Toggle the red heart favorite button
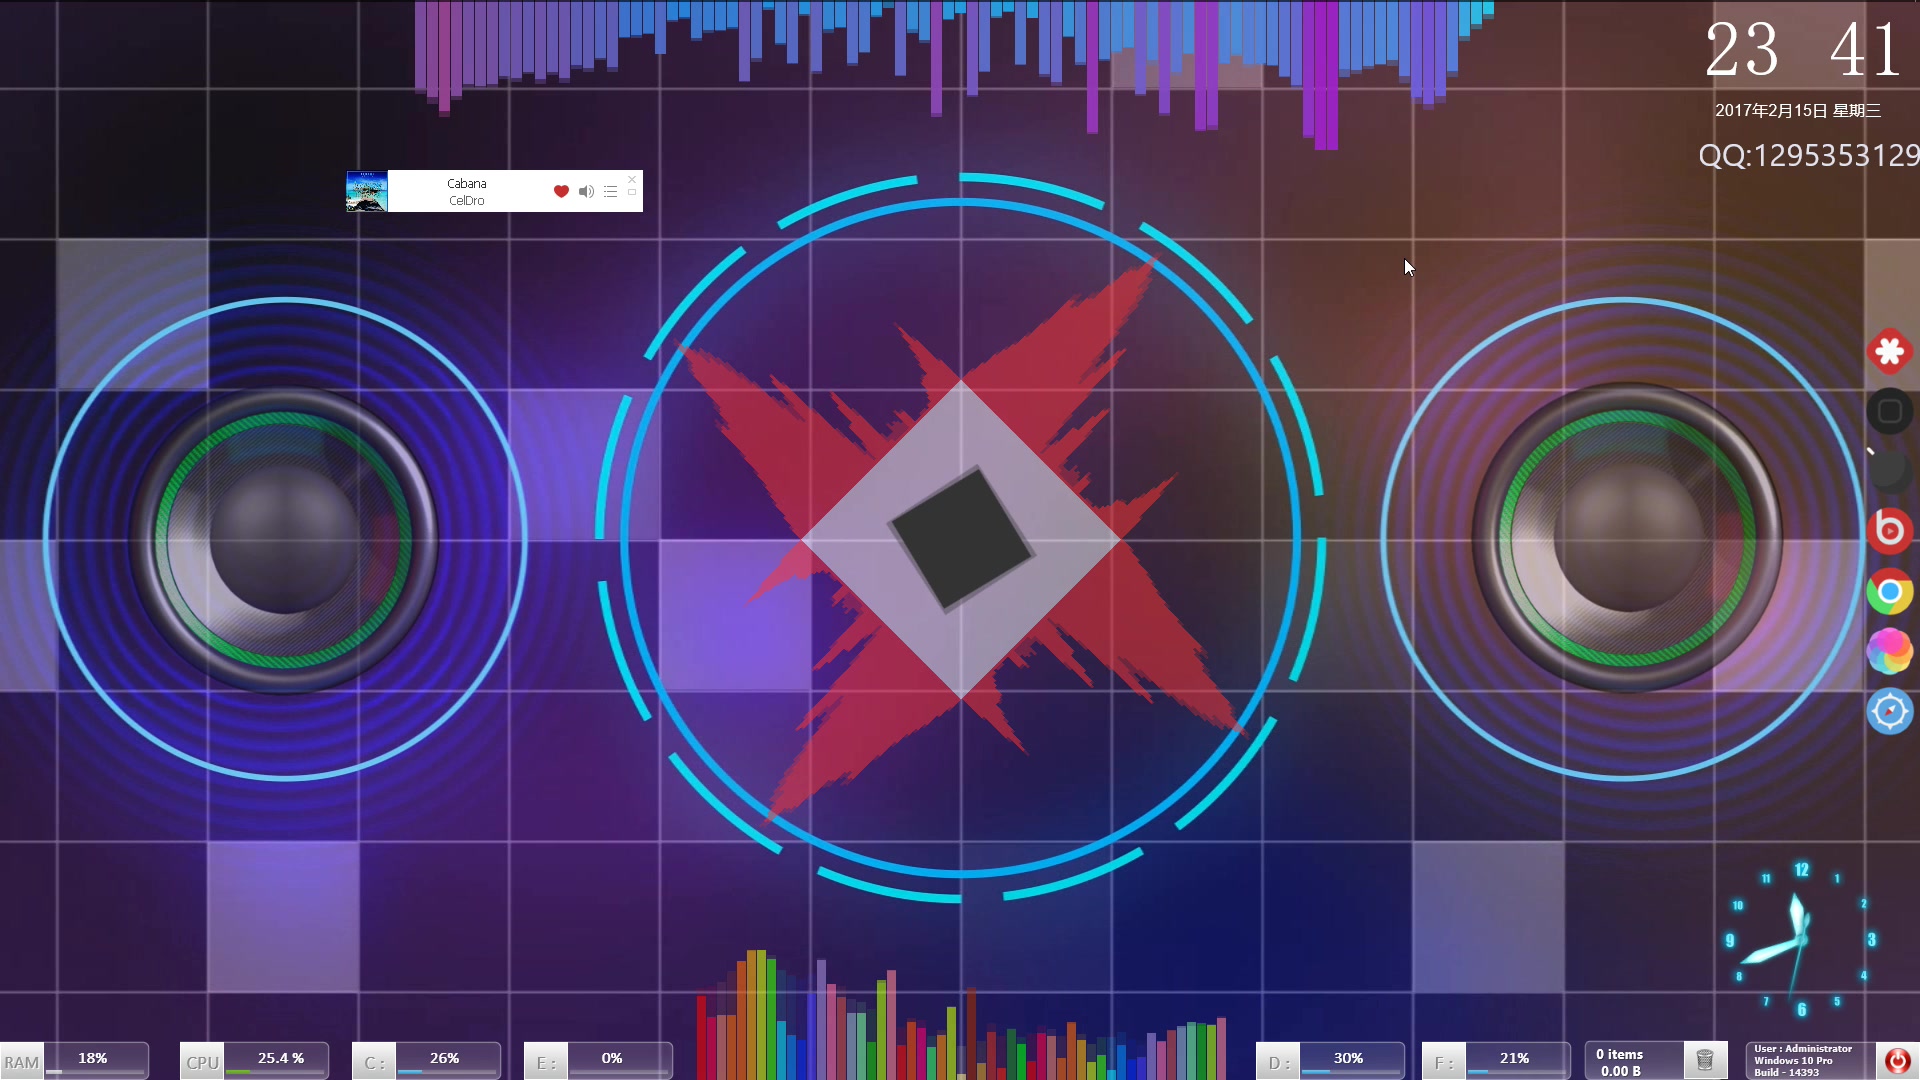The height and width of the screenshot is (1080, 1920). 561,191
